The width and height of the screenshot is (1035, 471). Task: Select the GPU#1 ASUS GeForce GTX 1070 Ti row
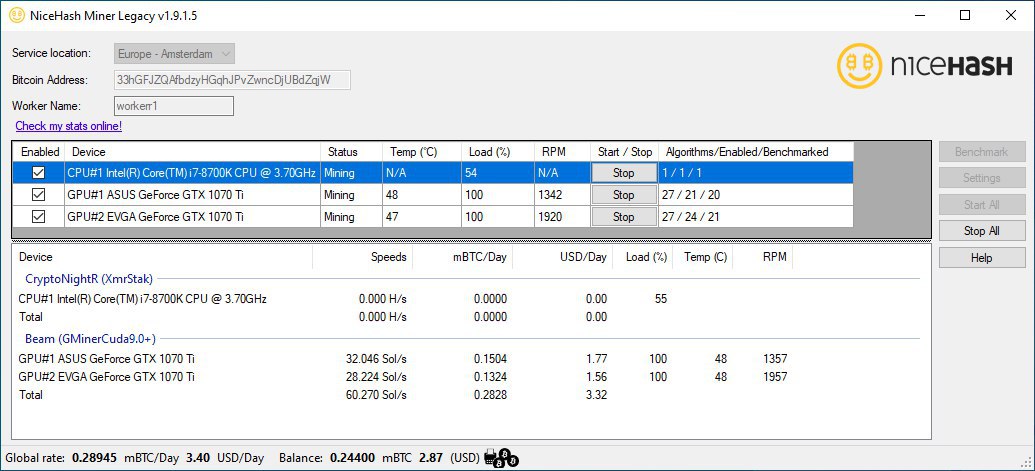tap(432, 195)
